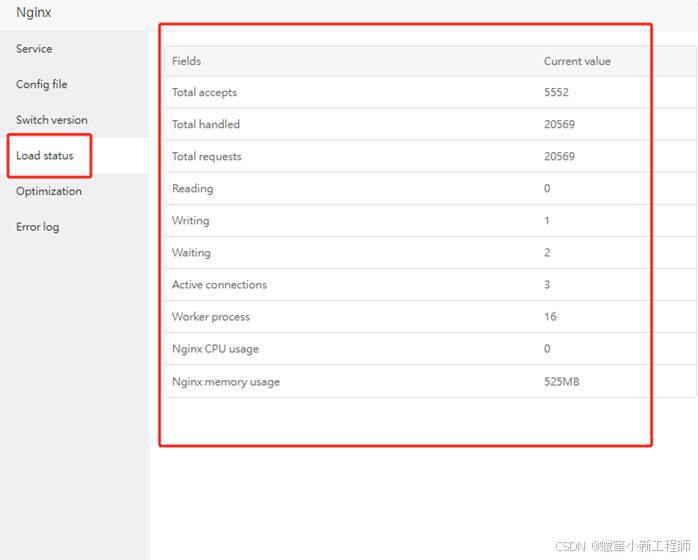
Task: Open the Error log tab
Action: pyautogui.click(x=37, y=227)
